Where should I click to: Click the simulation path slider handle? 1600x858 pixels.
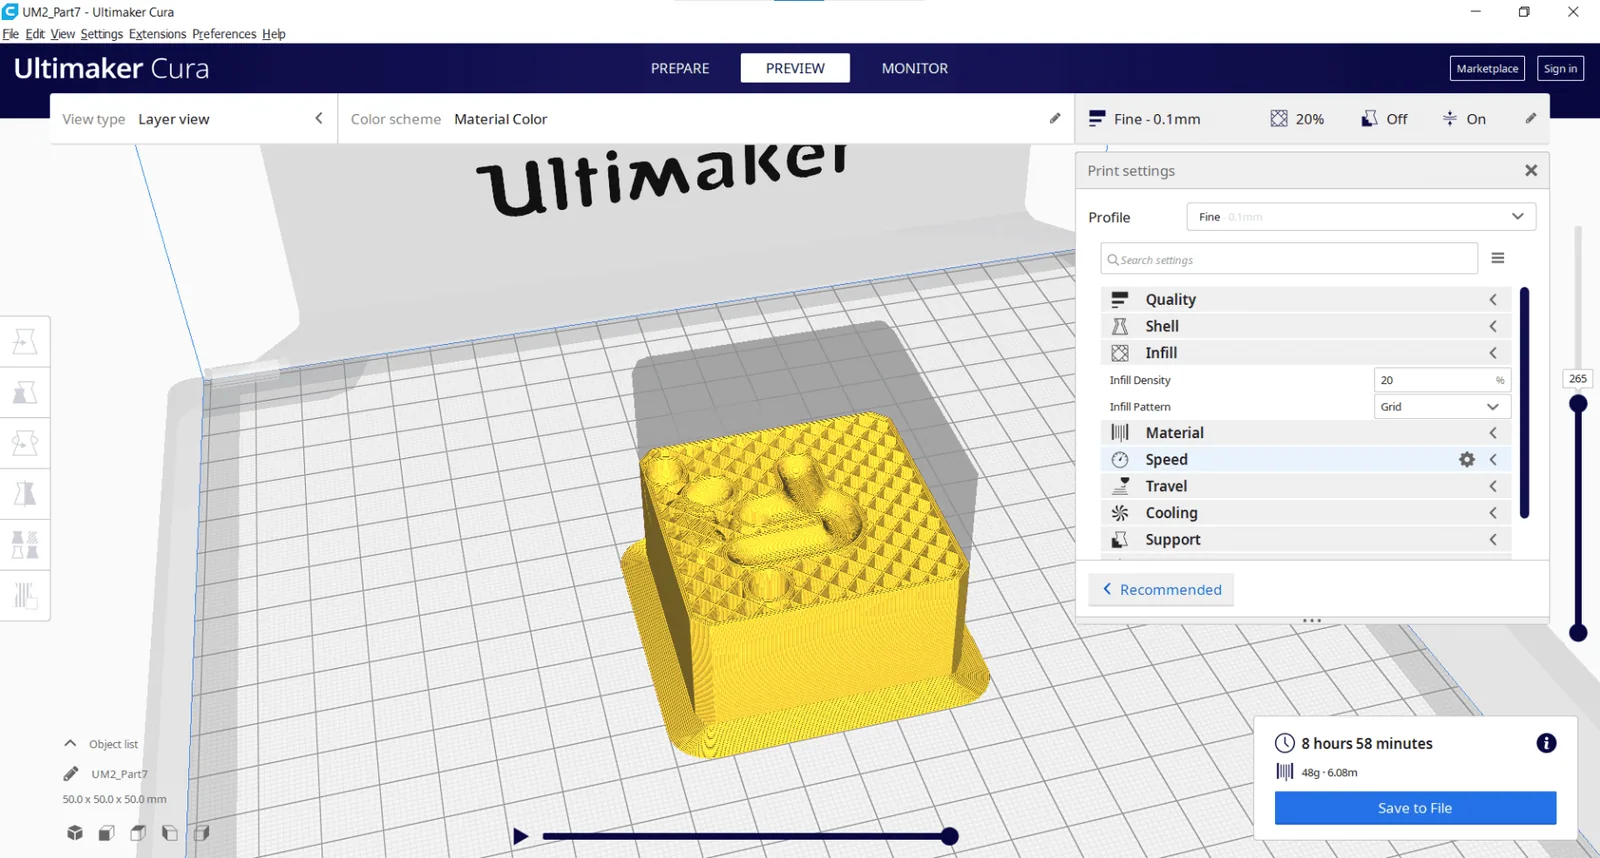tap(949, 836)
